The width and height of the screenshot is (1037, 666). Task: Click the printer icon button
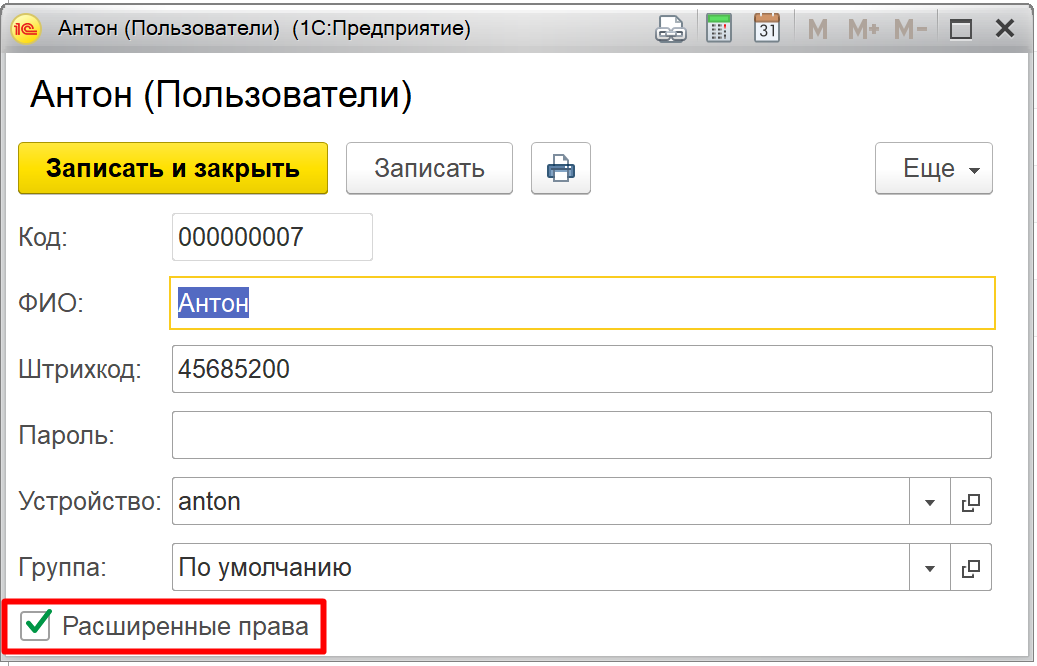(561, 168)
